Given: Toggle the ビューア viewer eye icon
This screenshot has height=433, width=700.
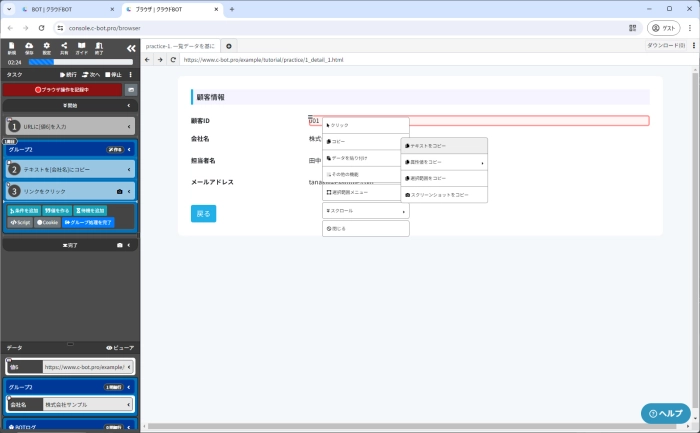Looking at the screenshot, I should click(x=120, y=347).
